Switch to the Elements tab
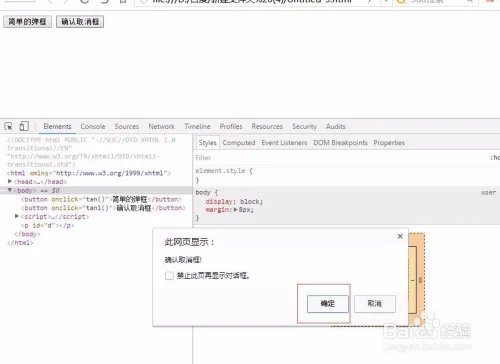The width and height of the screenshot is (500, 364). [57, 127]
